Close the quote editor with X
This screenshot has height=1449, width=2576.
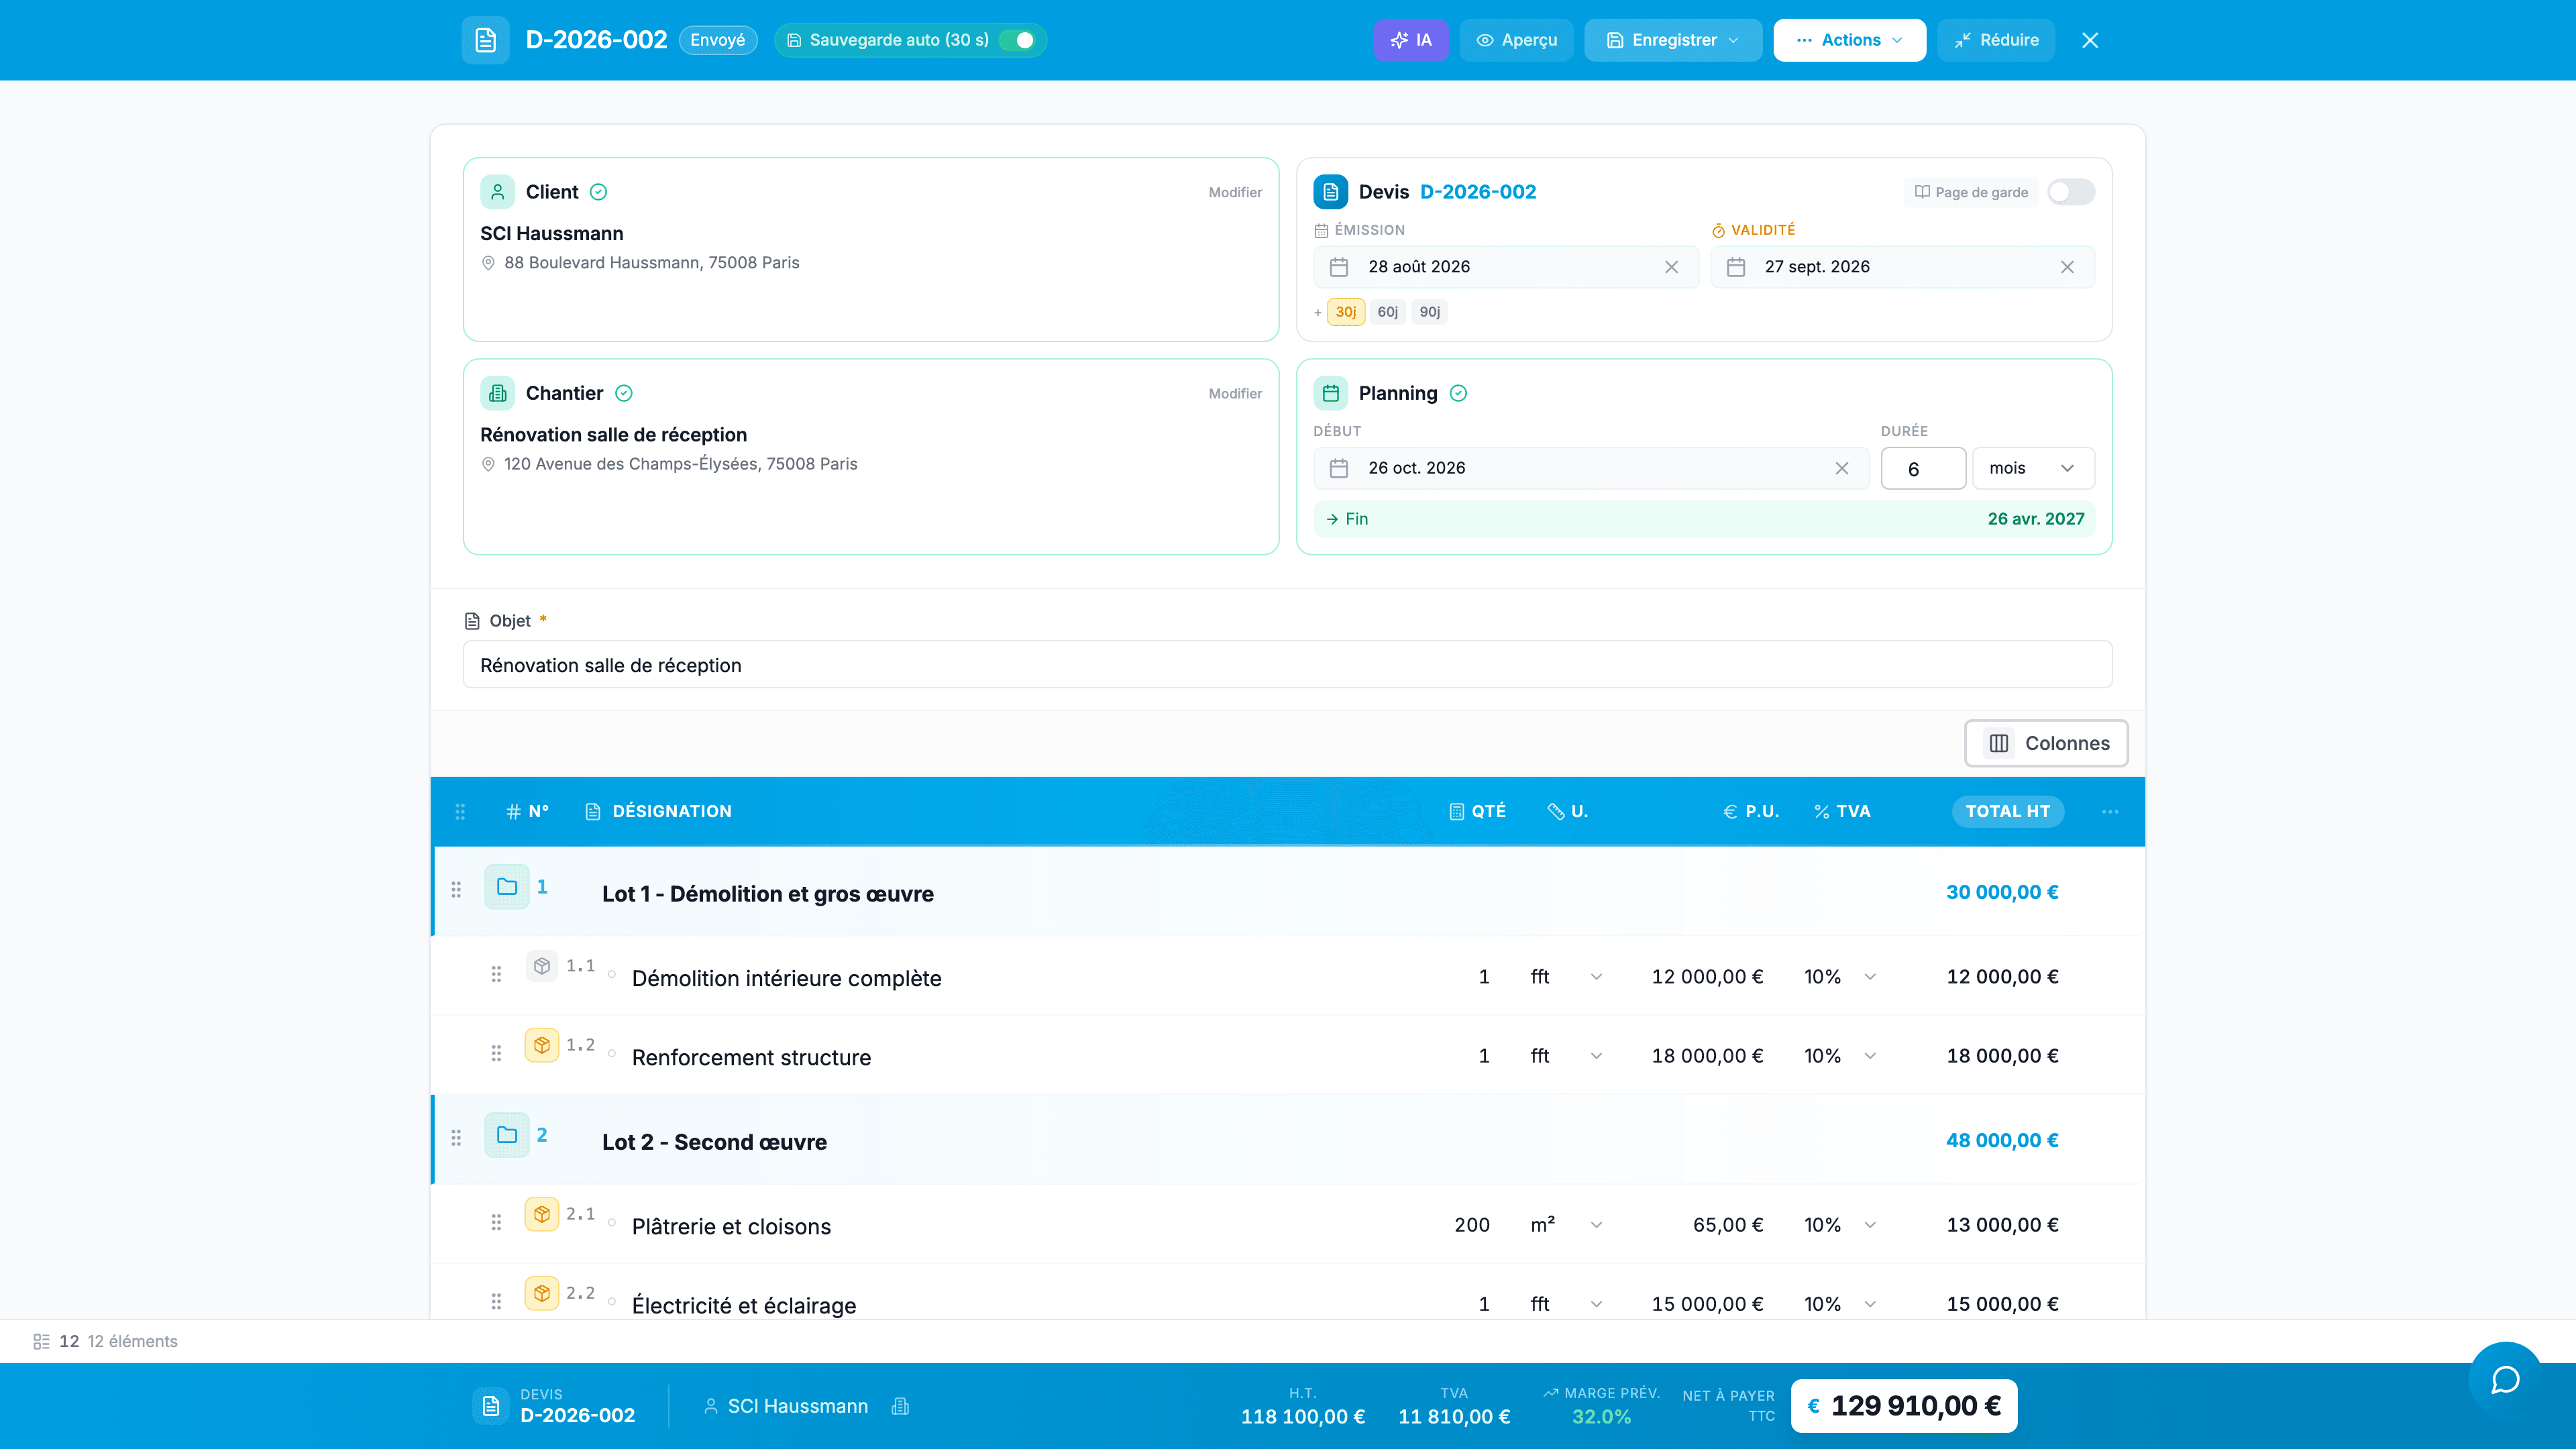point(2090,40)
